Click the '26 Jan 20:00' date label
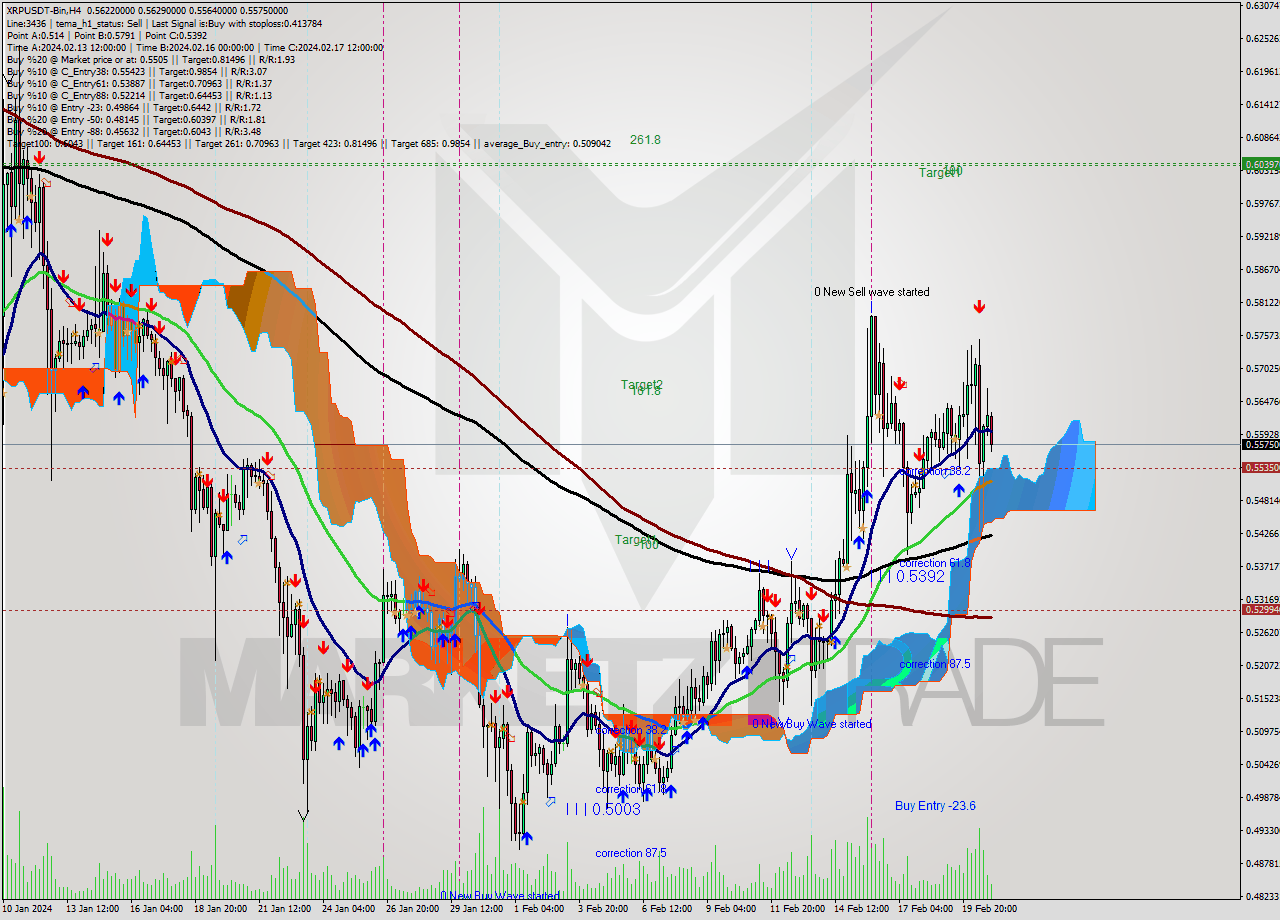This screenshot has height=920, width=1280. (414, 909)
